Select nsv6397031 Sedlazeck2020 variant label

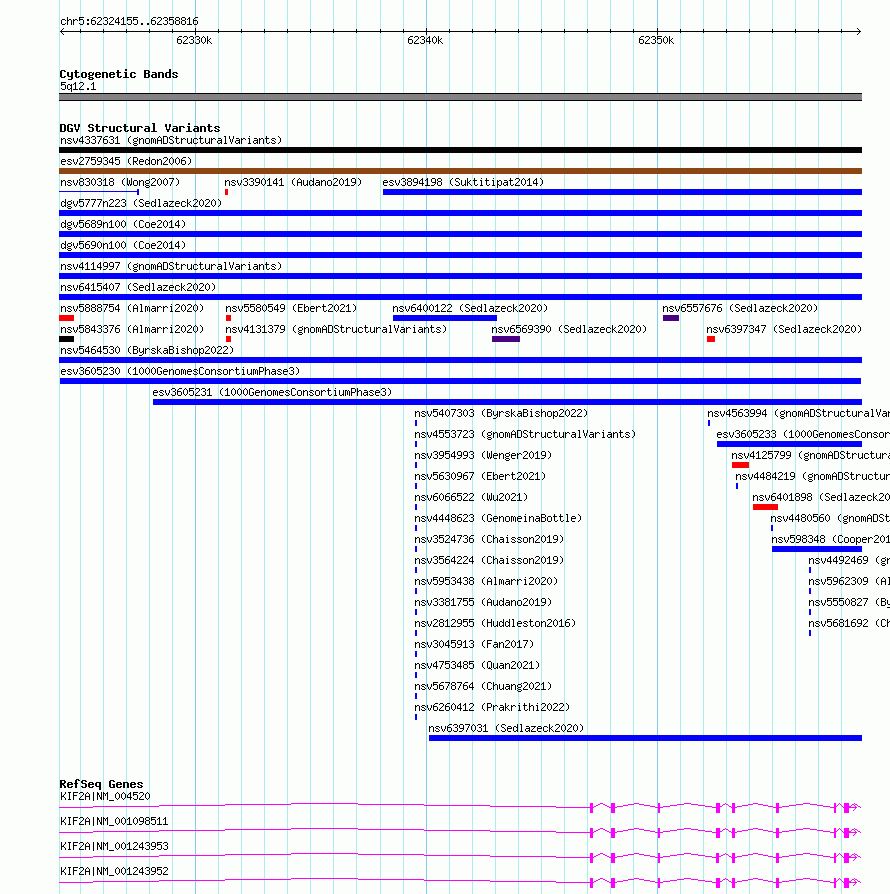[x=506, y=729]
